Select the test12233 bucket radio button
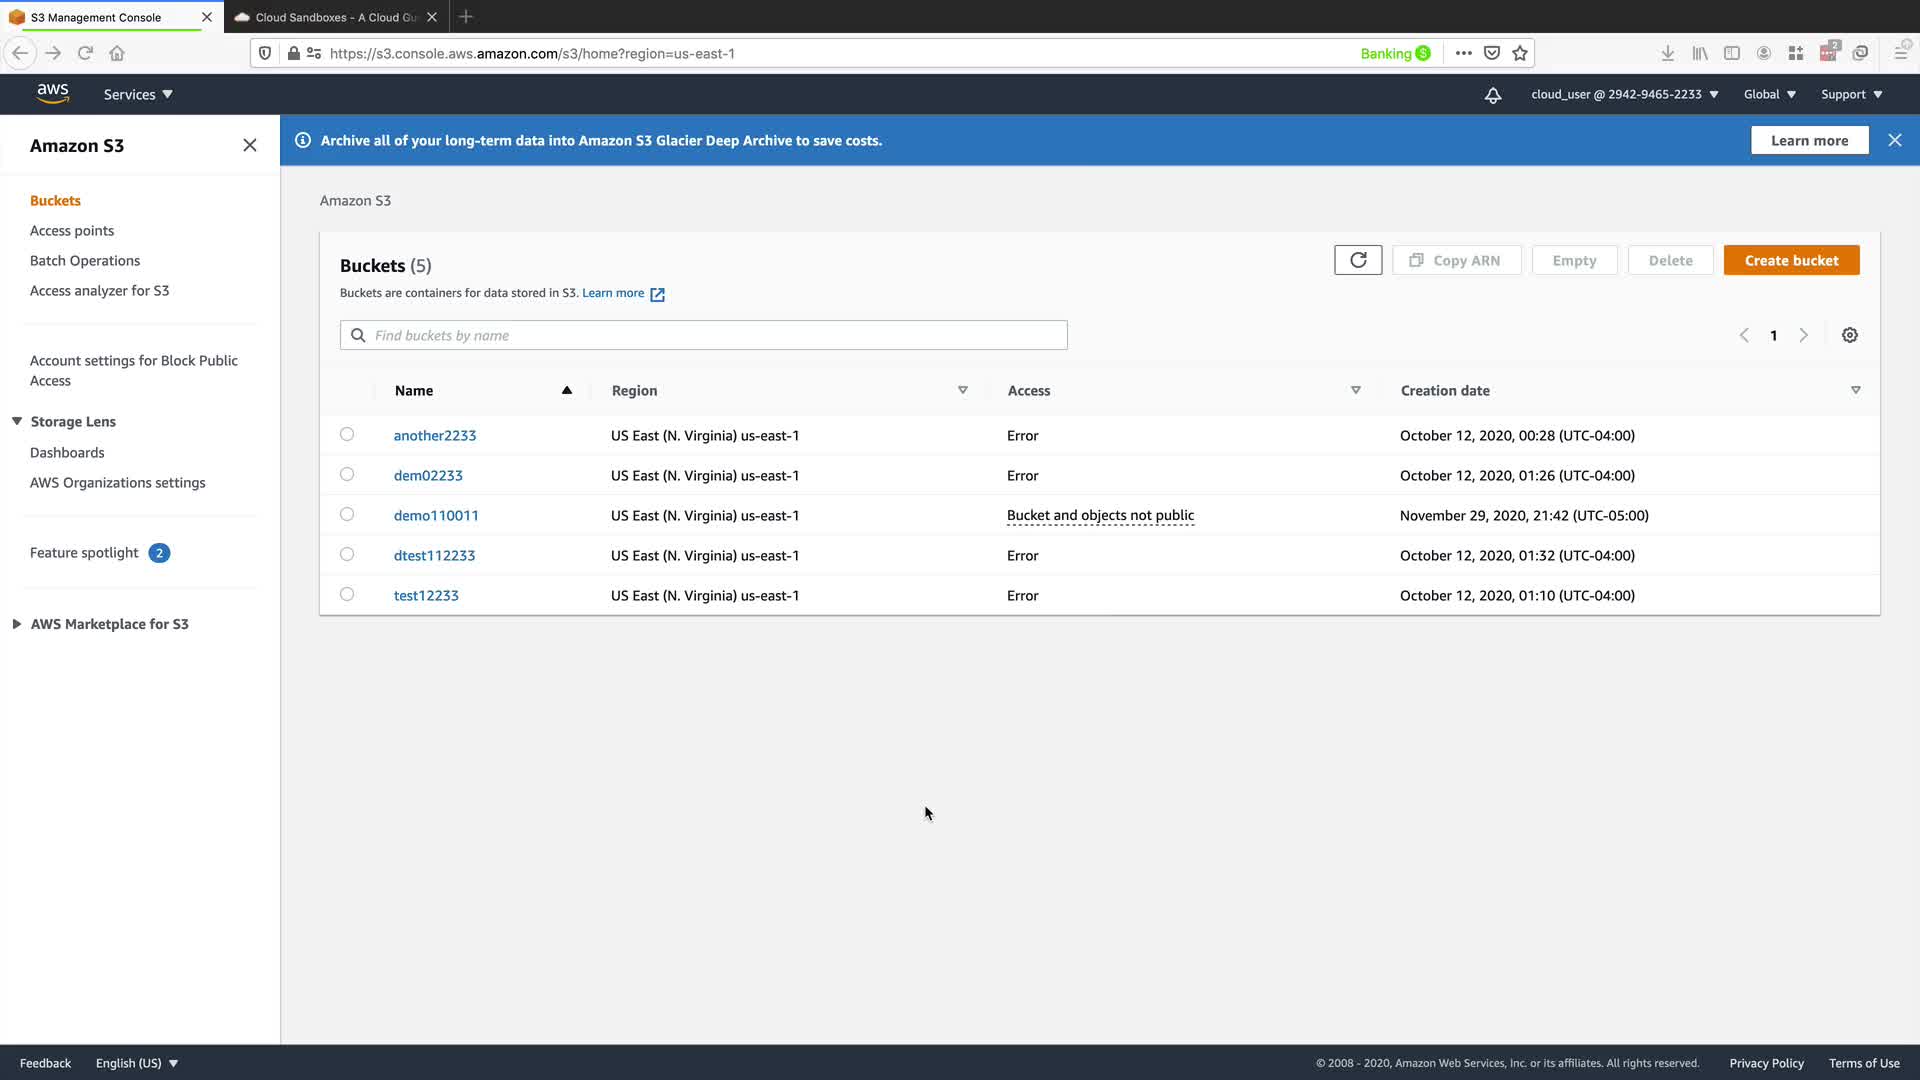The width and height of the screenshot is (1920, 1080). (347, 594)
